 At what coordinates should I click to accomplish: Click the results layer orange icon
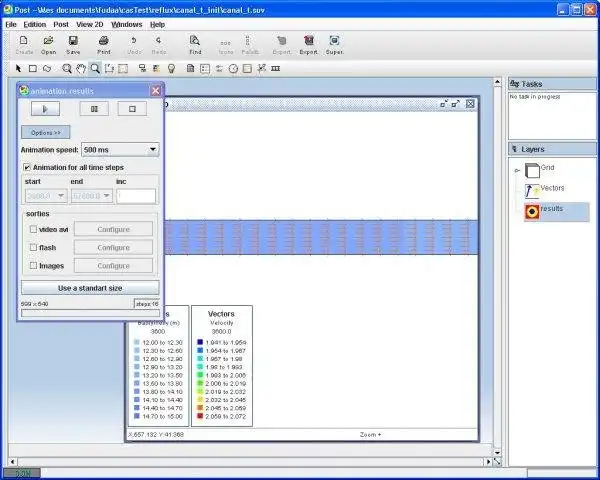[x=532, y=211]
